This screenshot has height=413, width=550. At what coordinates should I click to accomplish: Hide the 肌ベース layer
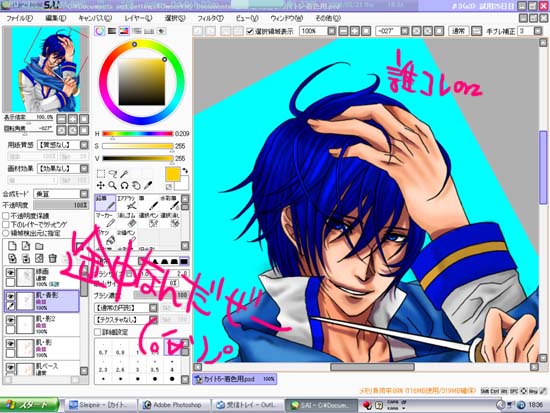coord(11,367)
